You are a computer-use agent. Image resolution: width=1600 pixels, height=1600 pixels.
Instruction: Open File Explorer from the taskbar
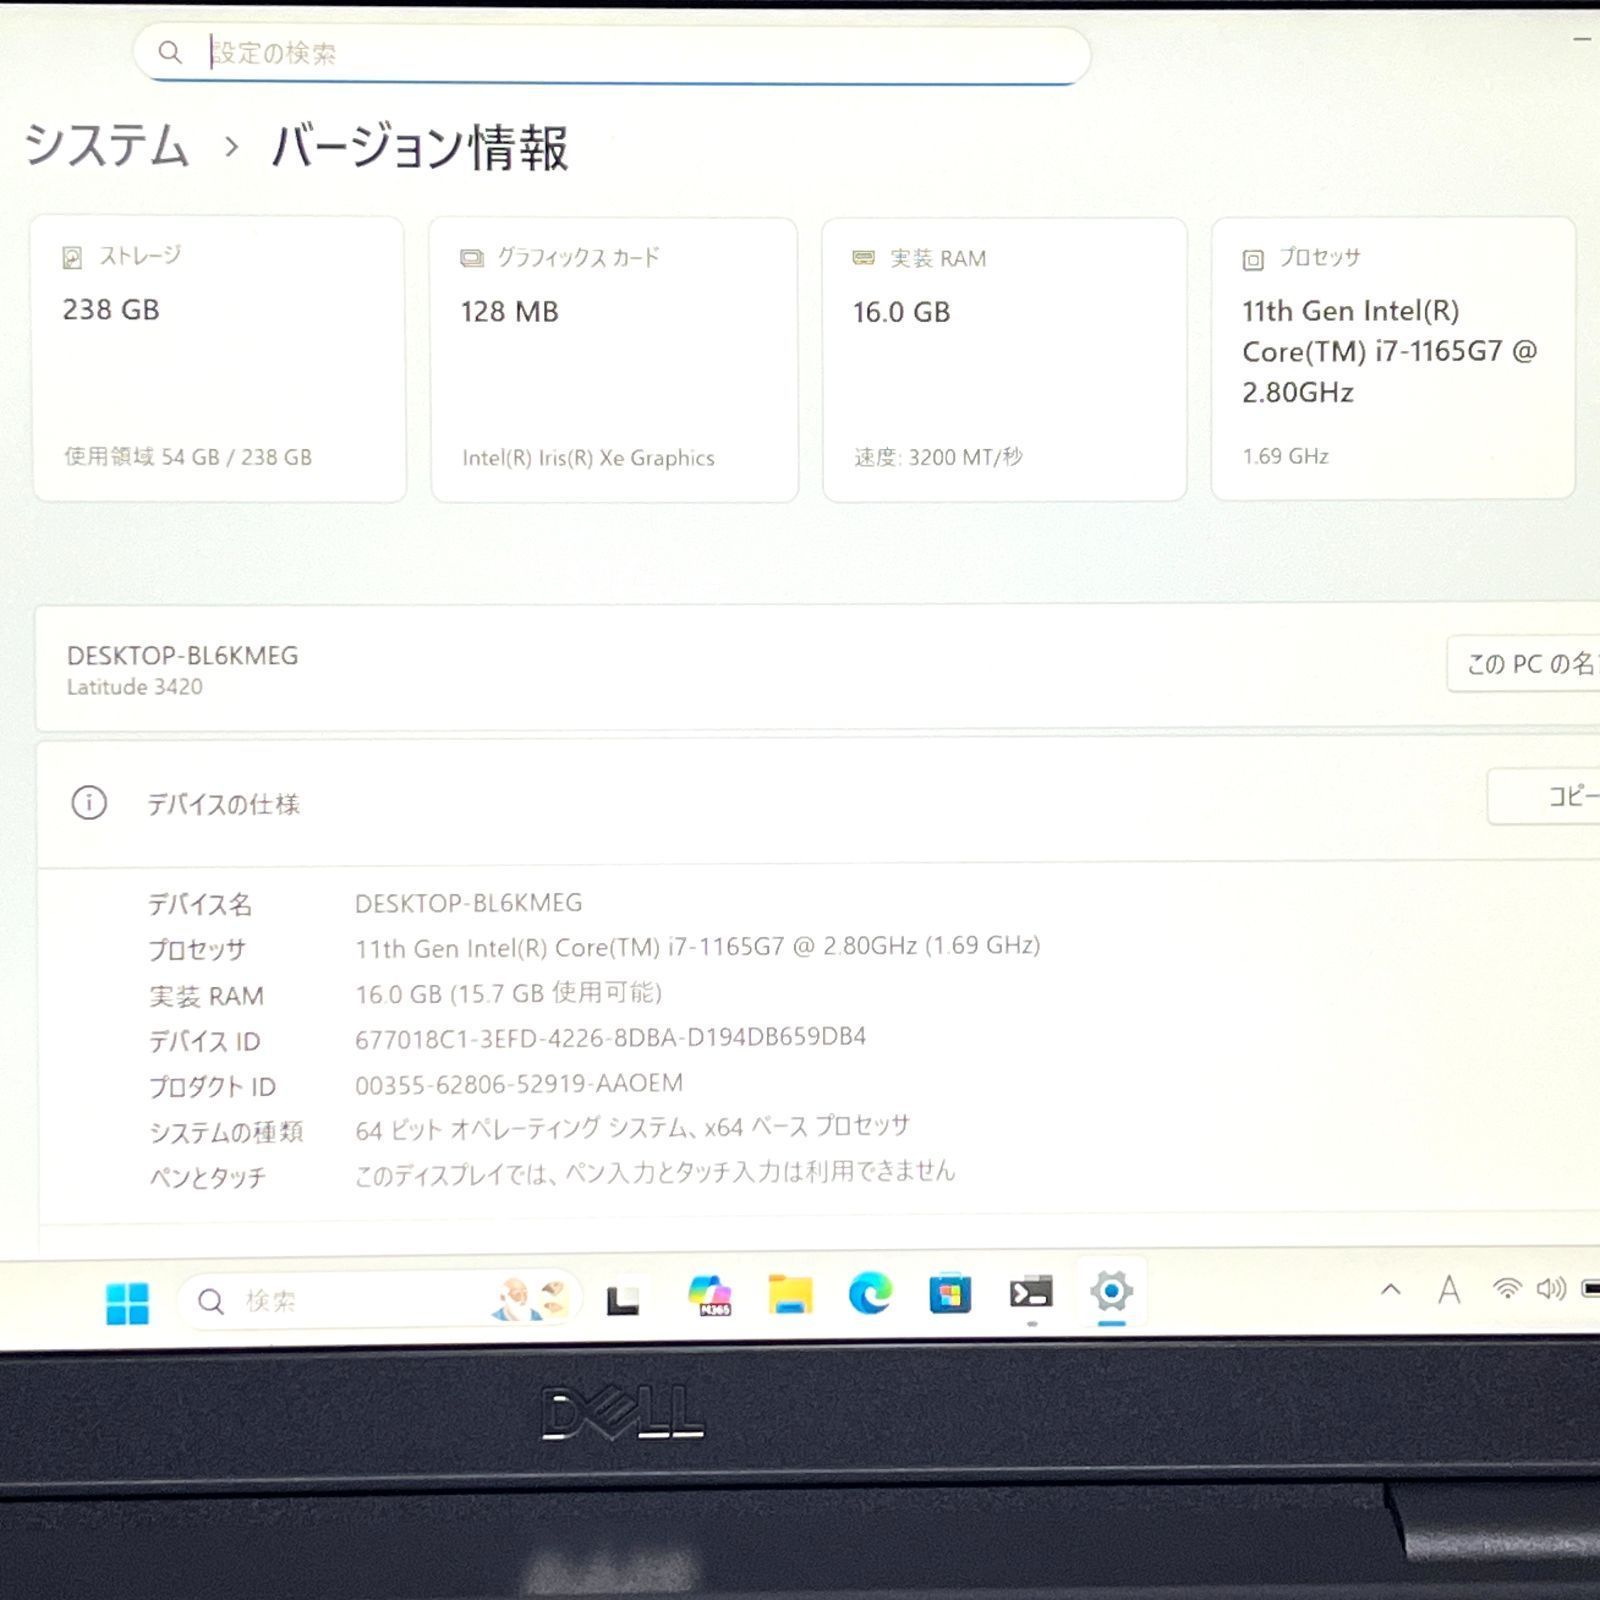[790, 1295]
